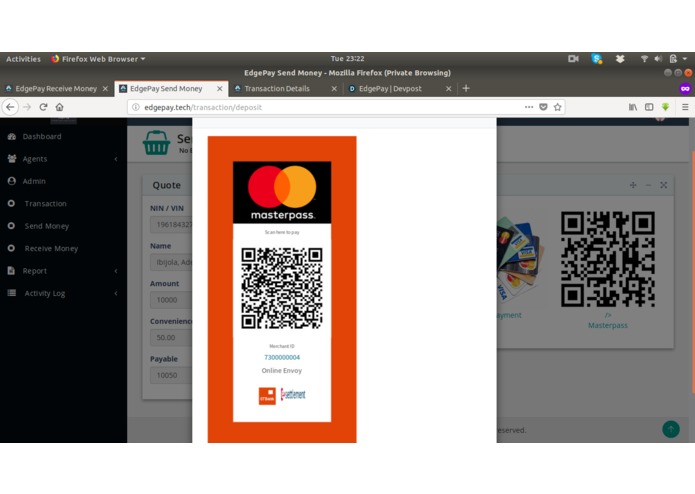695x494 pixels.
Task: Click the volume tray icon
Action: [x=658, y=59]
